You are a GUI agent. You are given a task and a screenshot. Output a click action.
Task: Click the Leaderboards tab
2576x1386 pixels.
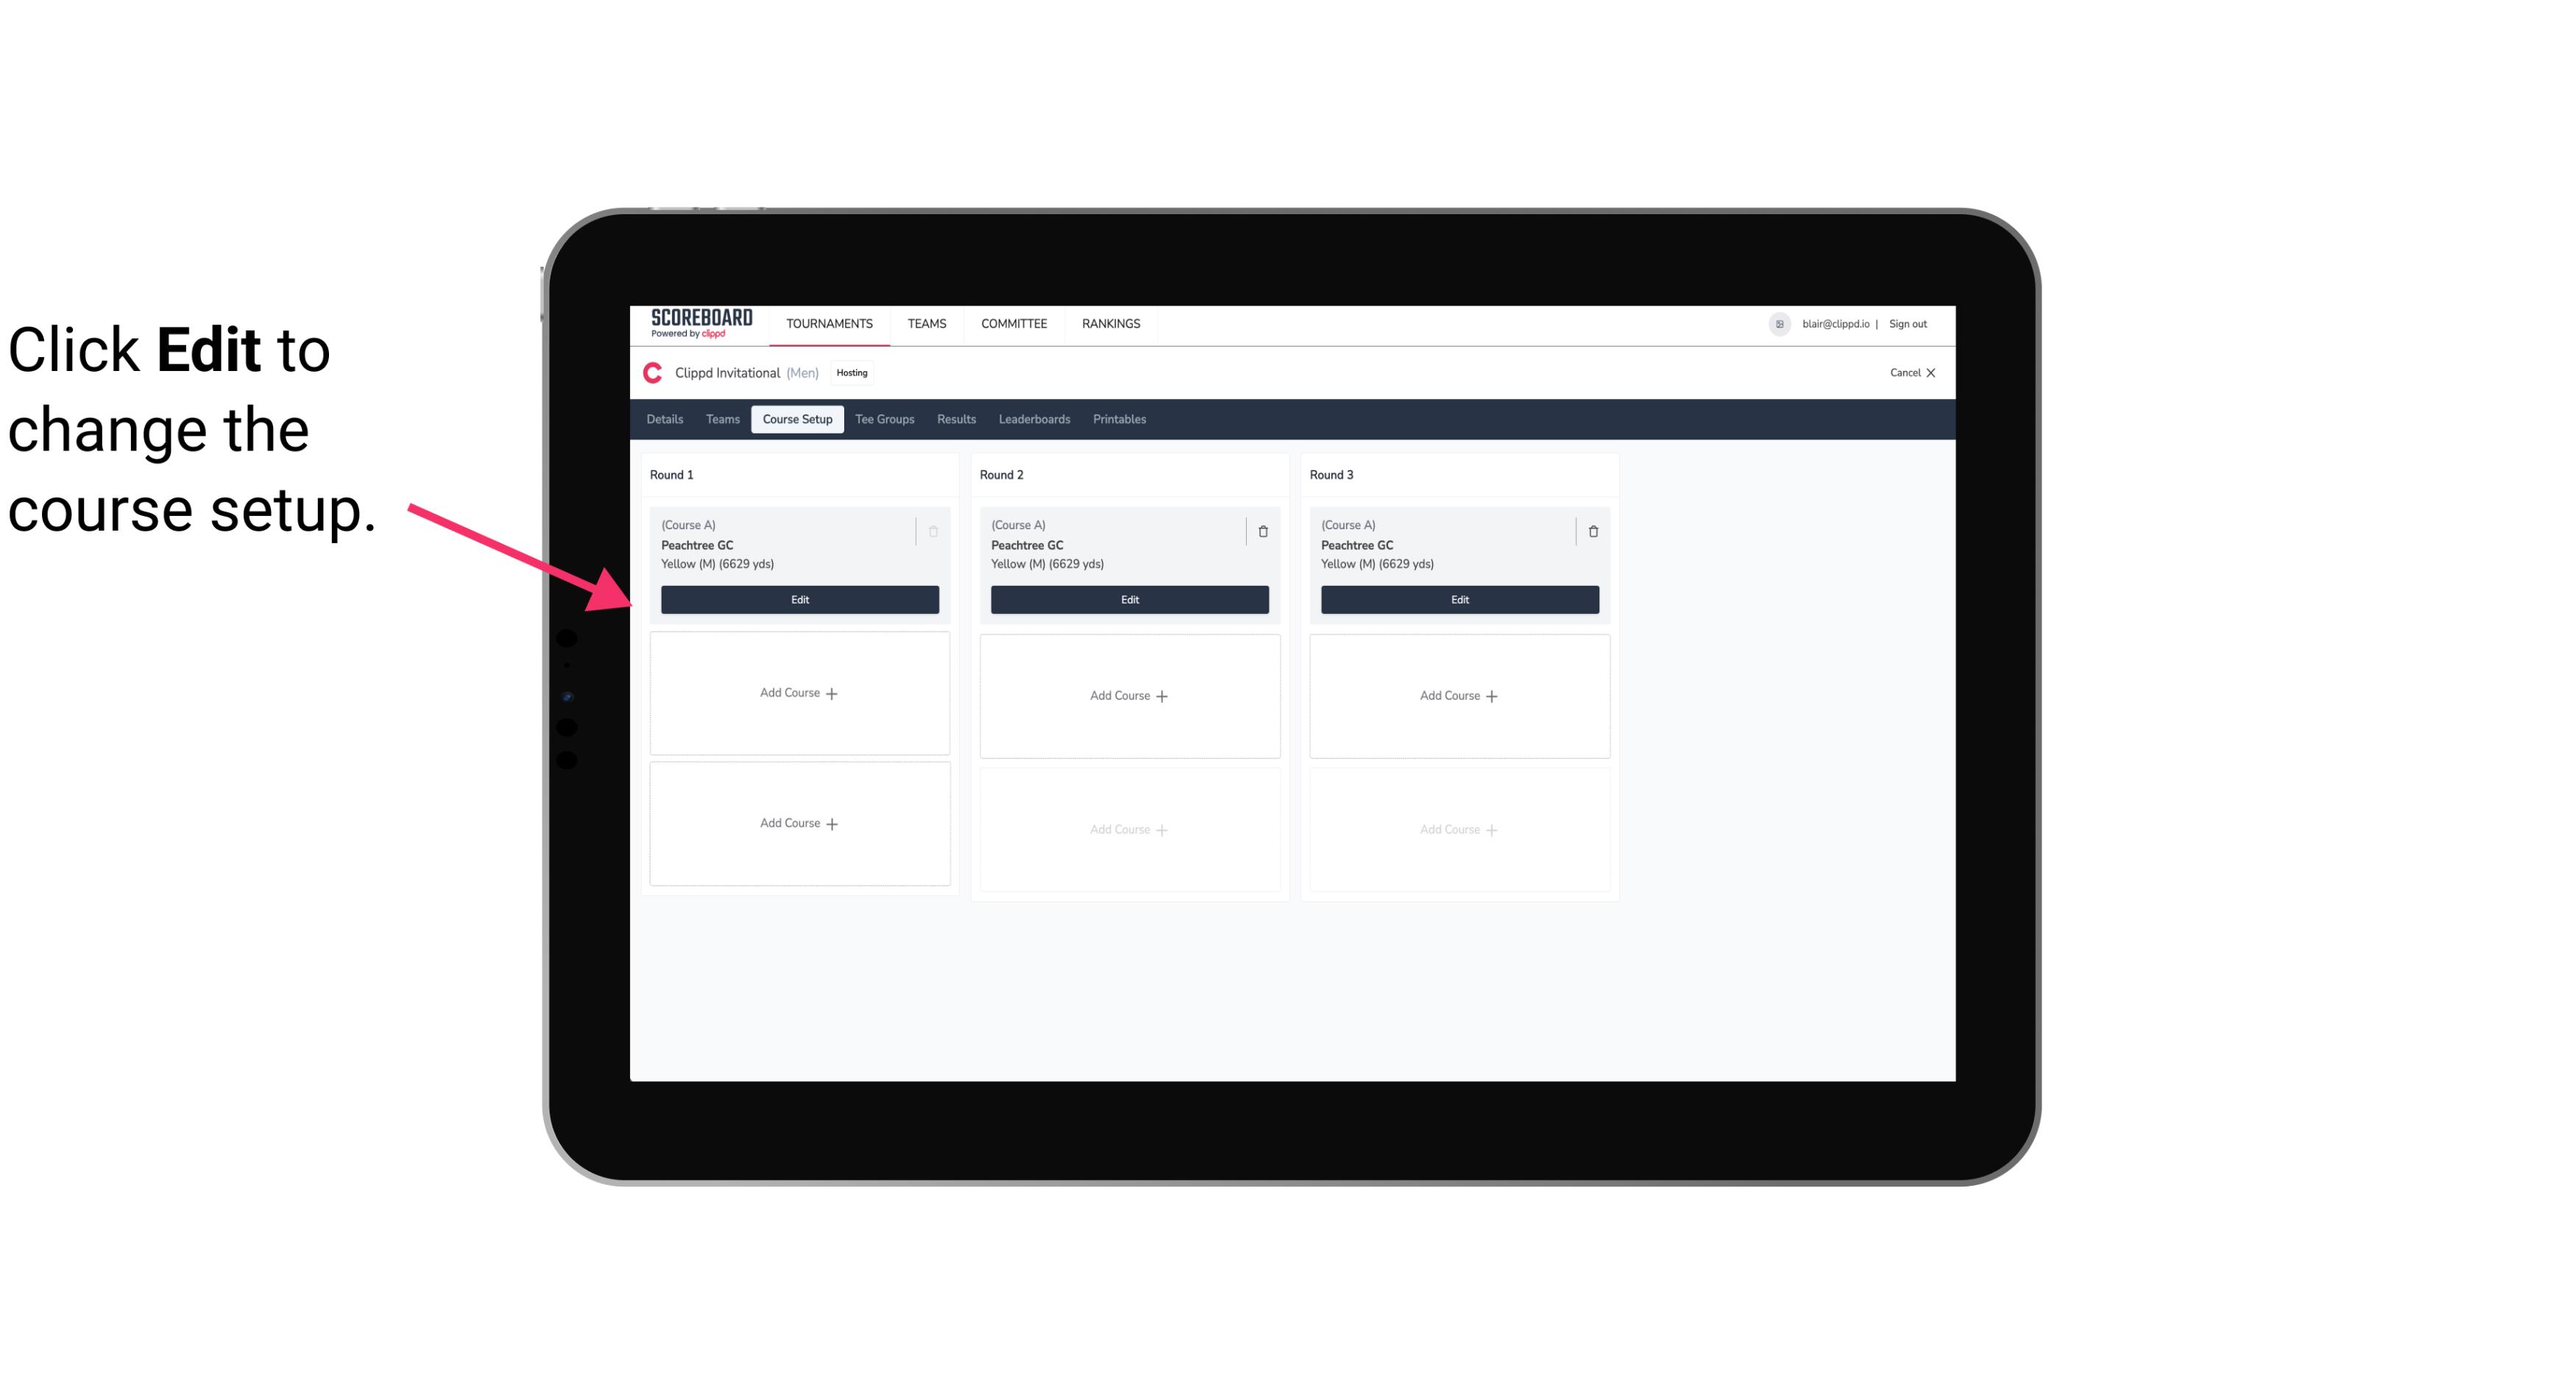click(x=1034, y=418)
